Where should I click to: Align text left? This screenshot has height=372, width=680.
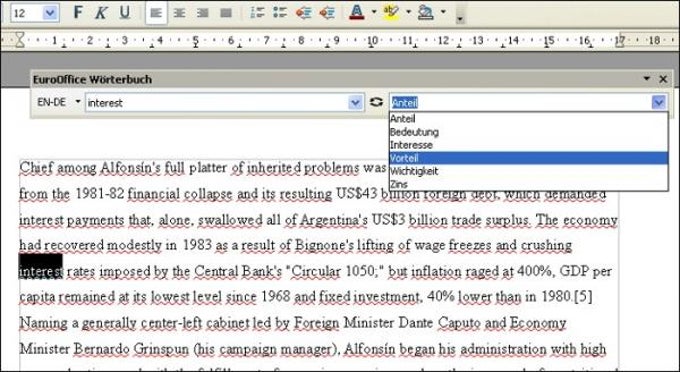pos(156,13)
